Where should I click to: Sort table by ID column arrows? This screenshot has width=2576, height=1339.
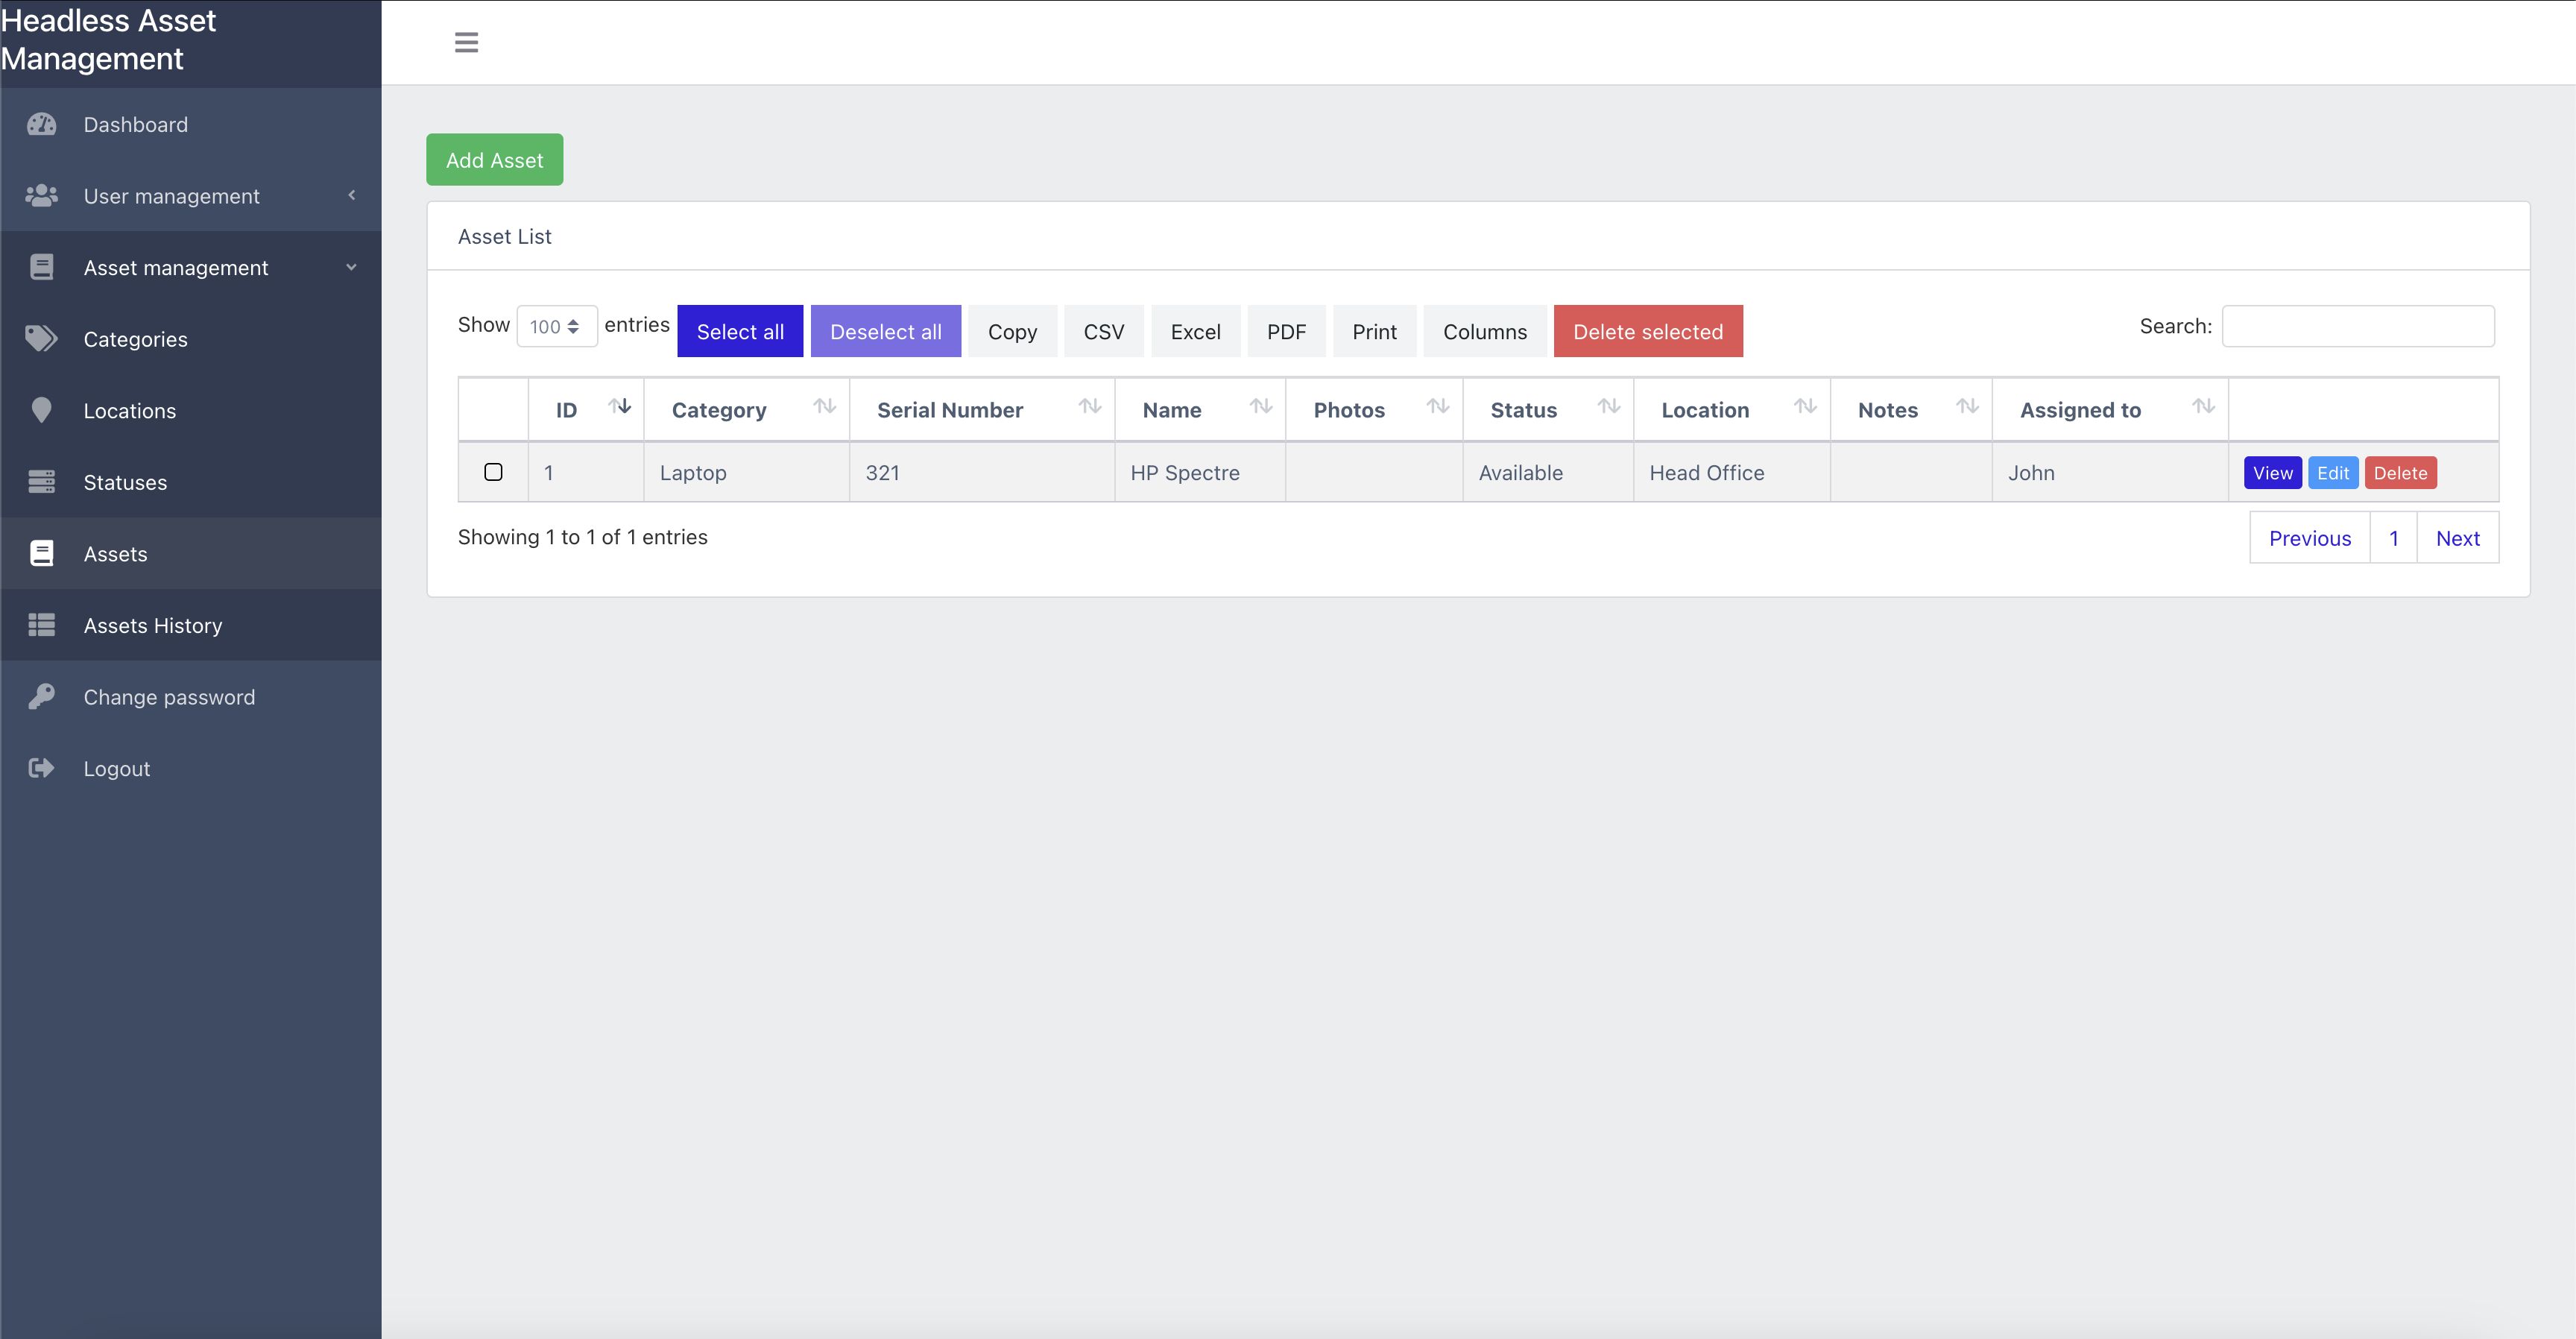pyautogui.click(x=620, y=407)
